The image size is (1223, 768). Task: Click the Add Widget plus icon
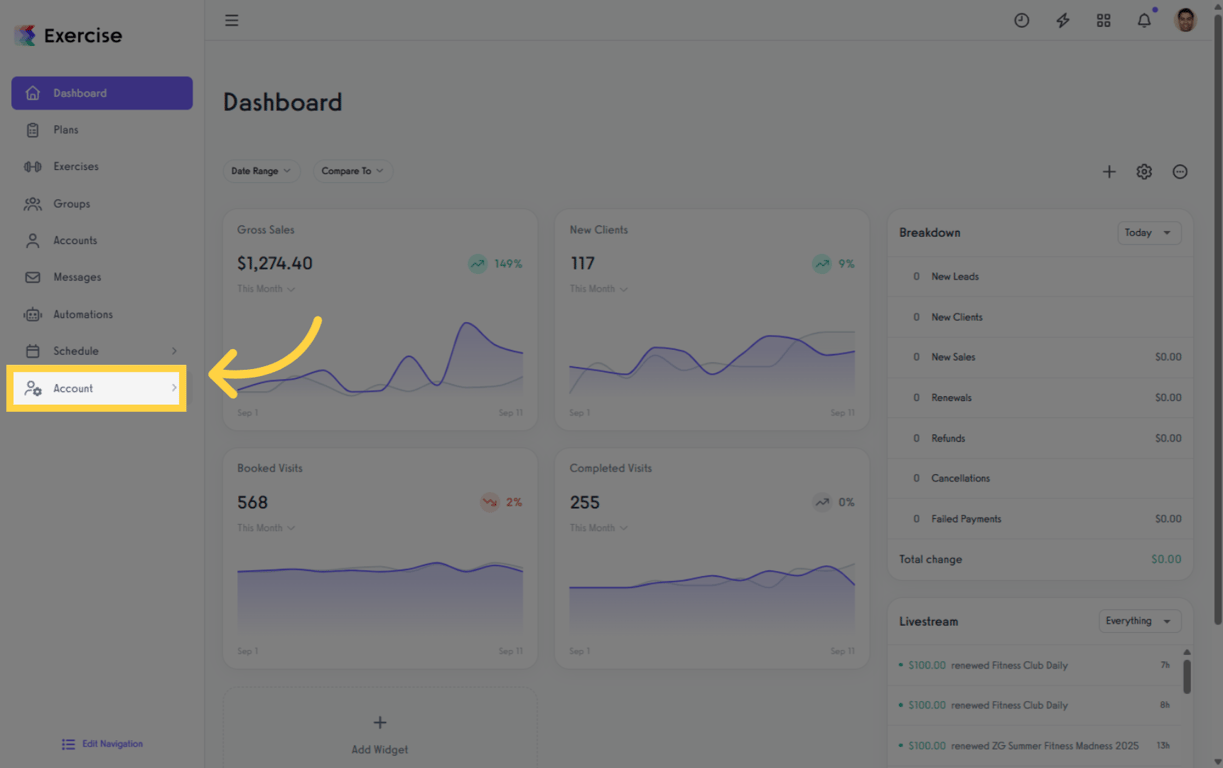[x=380, y=722]
